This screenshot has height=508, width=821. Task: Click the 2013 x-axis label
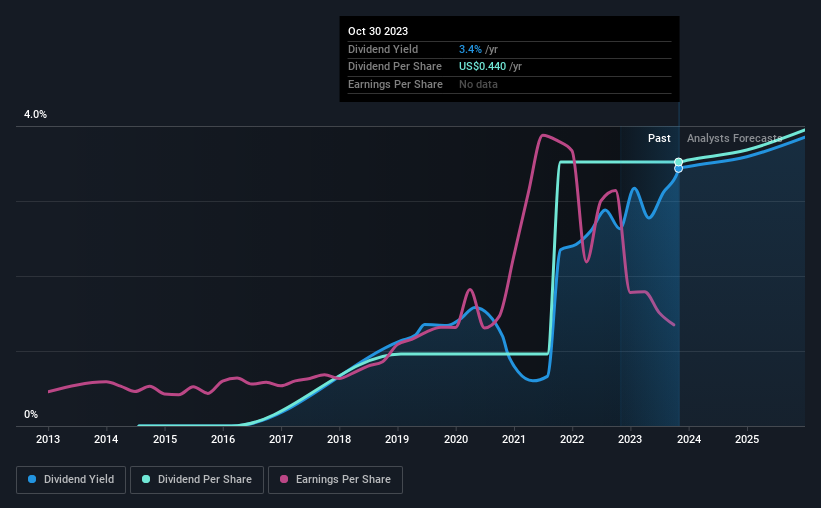click(x=48, y=439)
